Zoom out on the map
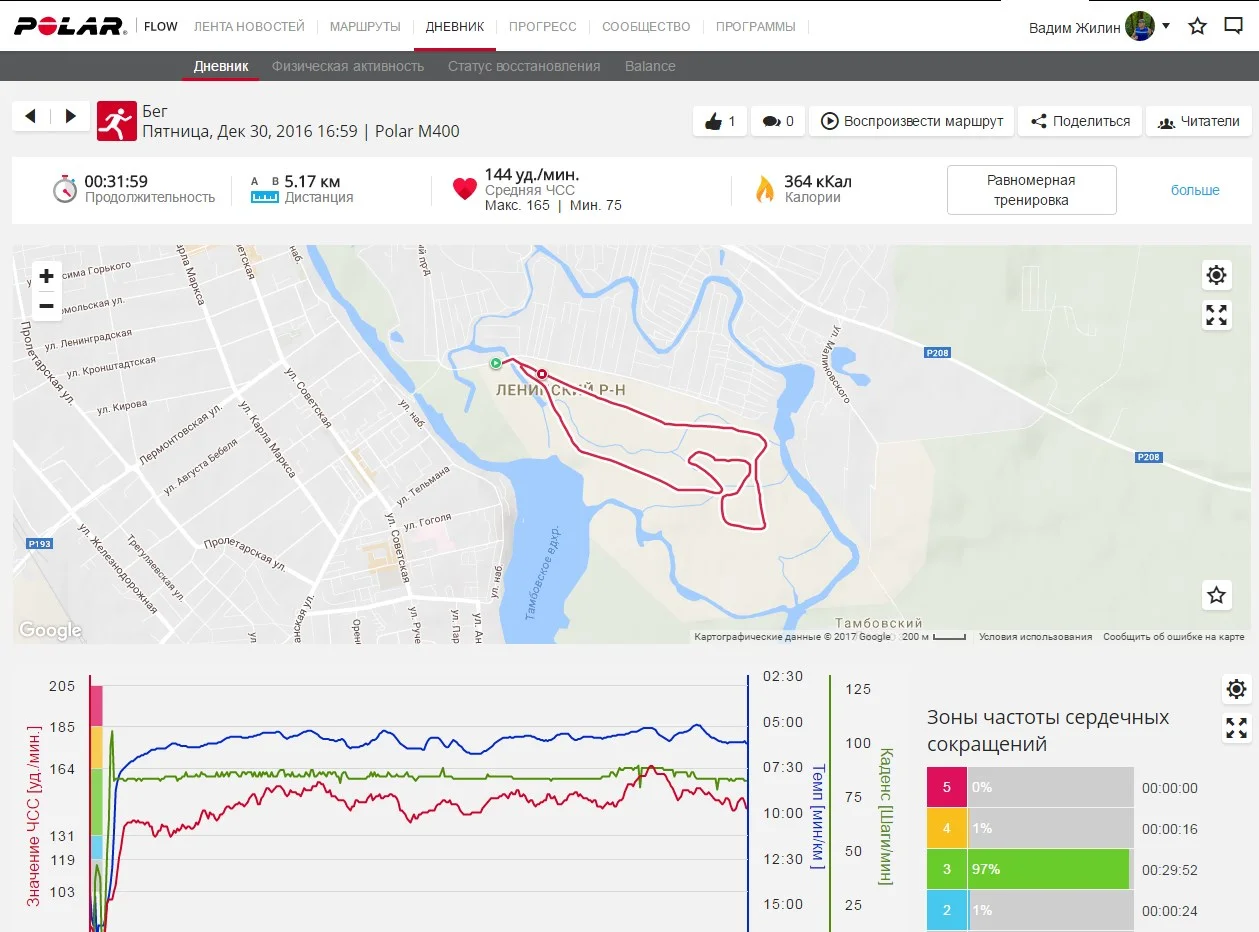Screen dimensions: 1259x932 (46, 306)
